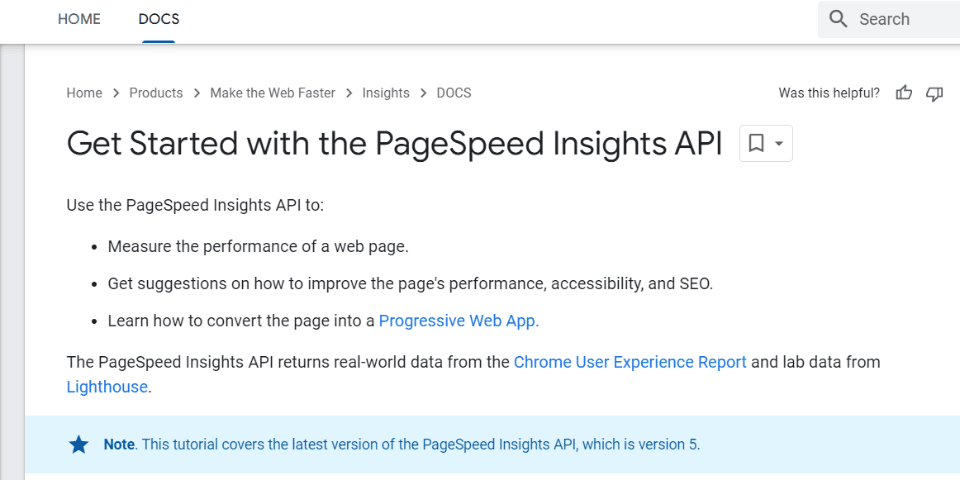The height and width of the screenshot is (480, 960).
Task: Click the Note text about version 5
Action: coord(402,444)
